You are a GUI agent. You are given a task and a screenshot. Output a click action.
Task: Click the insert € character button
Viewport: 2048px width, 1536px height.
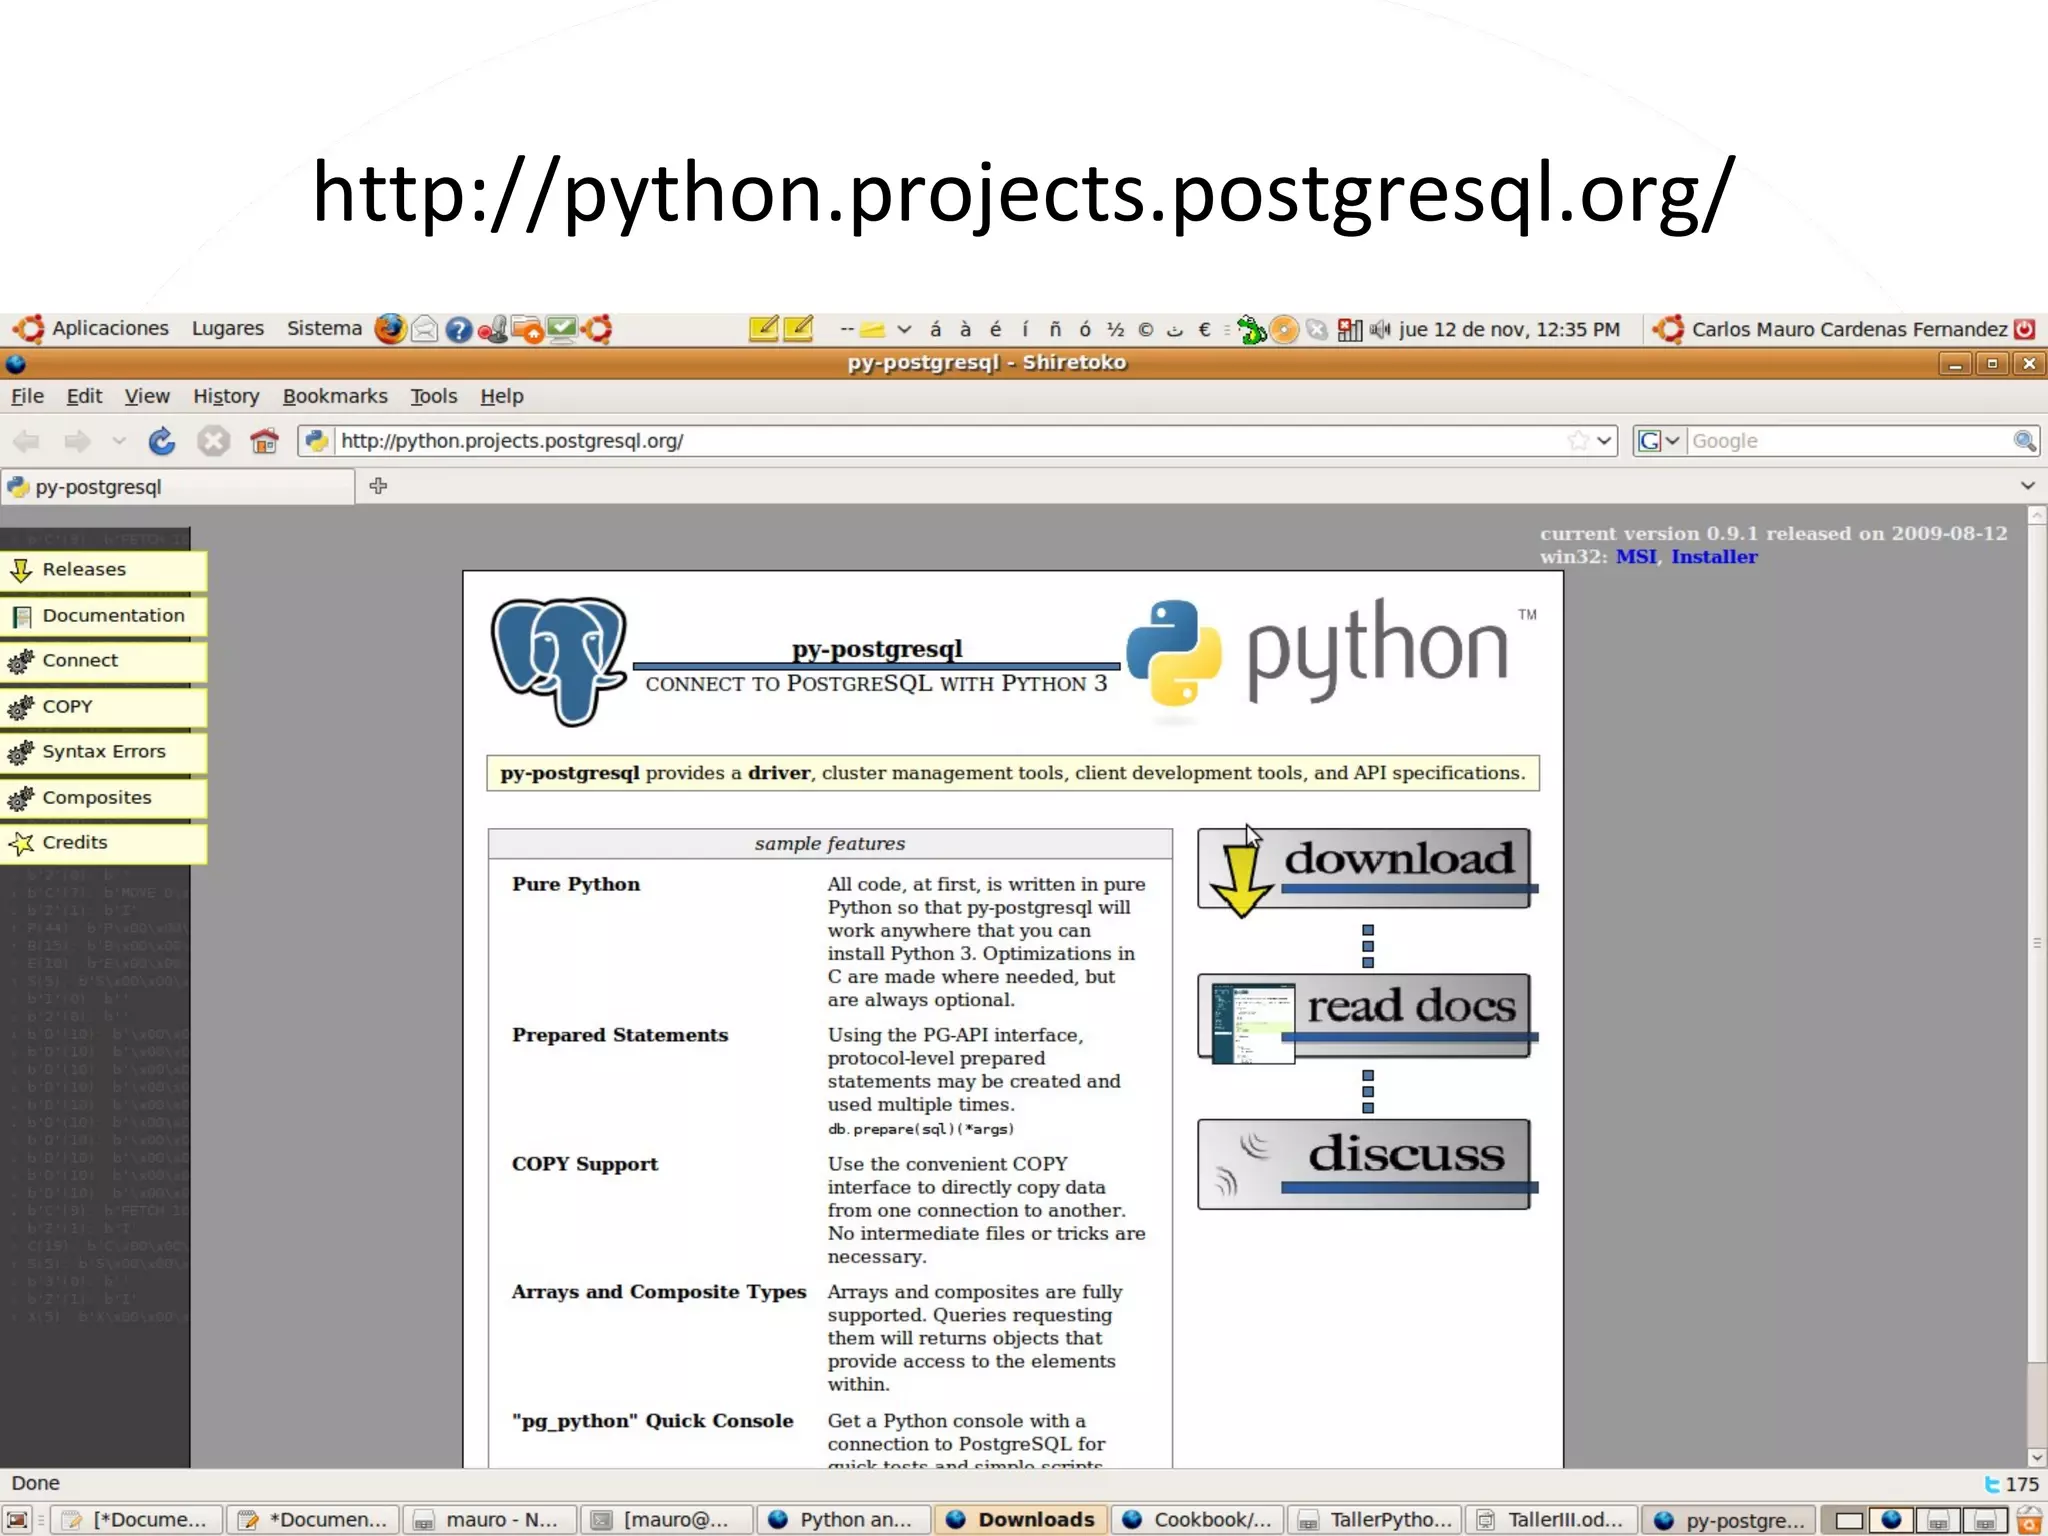tap(1205, 329)
